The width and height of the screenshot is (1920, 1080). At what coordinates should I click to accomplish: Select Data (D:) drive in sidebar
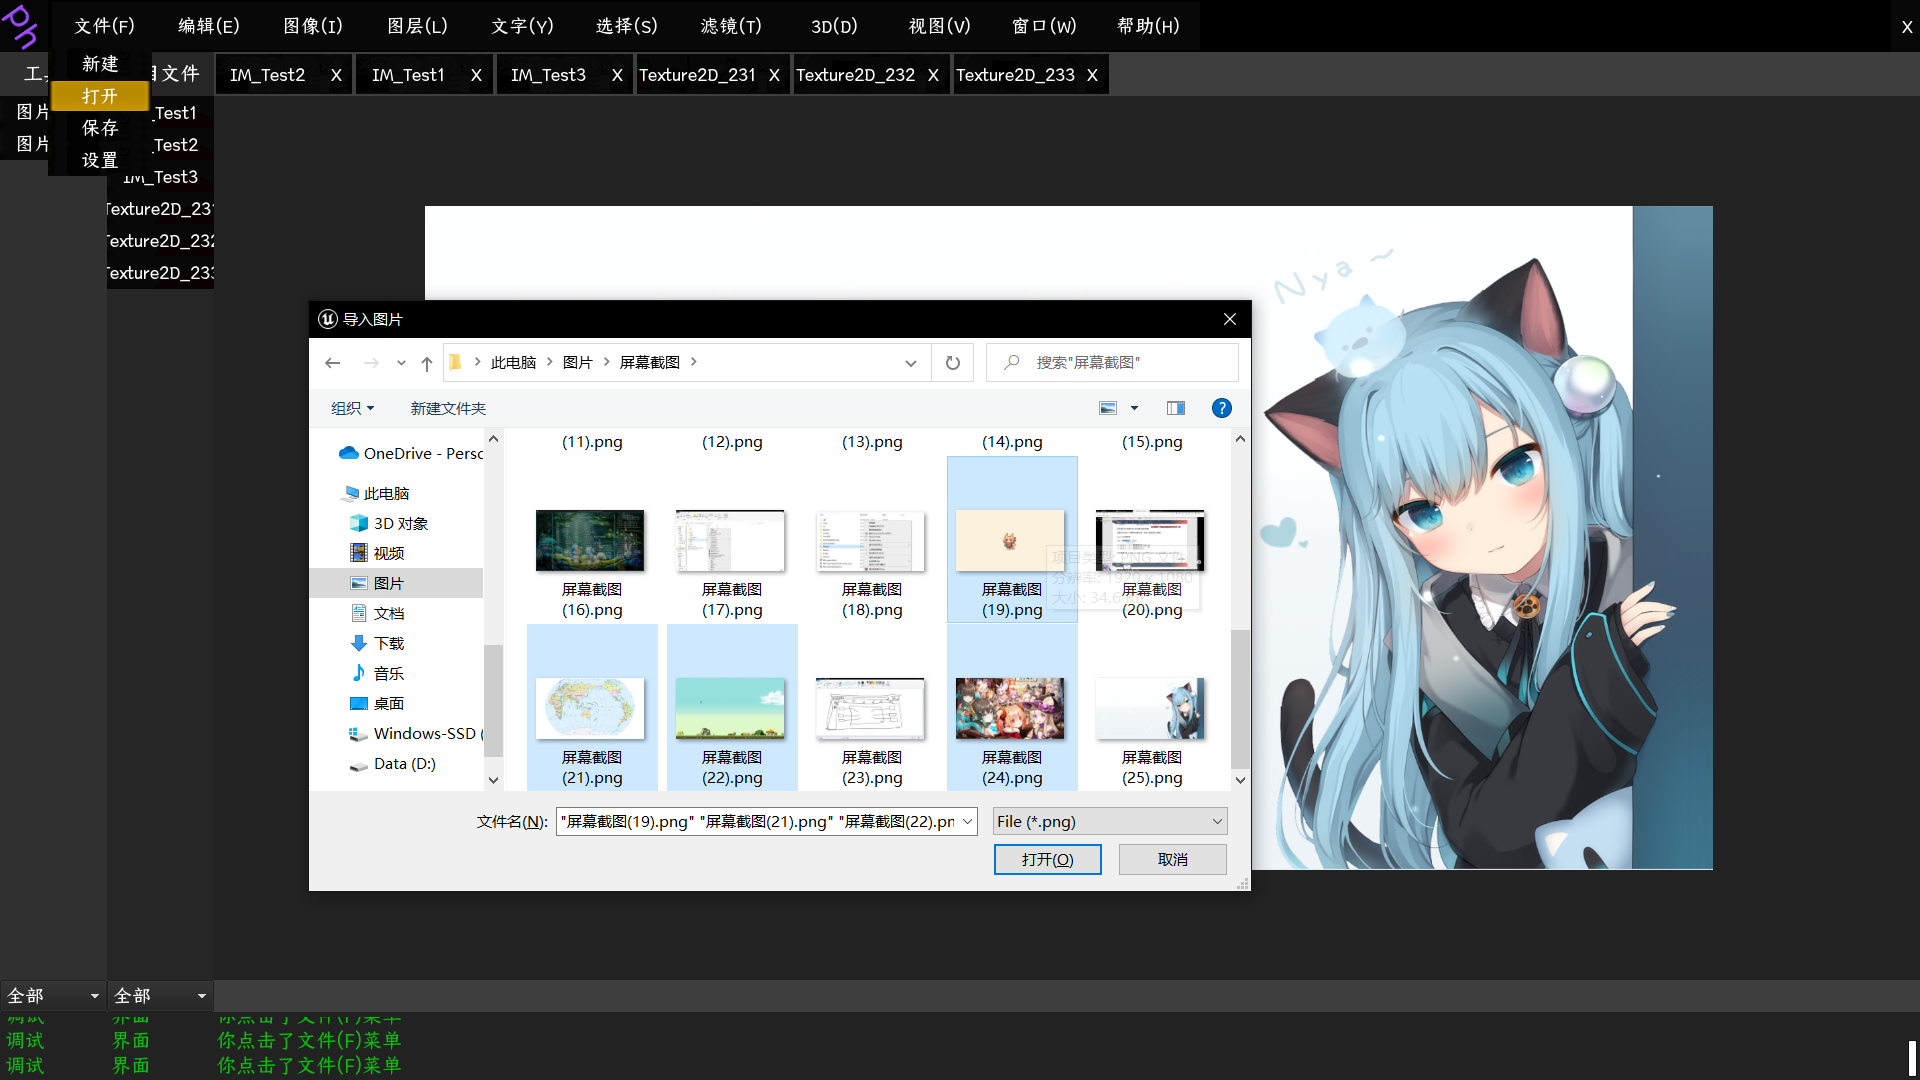pos(392,763)
